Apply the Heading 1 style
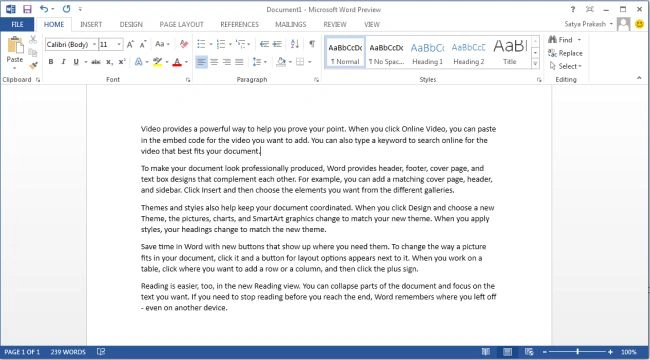 point(427,52)
